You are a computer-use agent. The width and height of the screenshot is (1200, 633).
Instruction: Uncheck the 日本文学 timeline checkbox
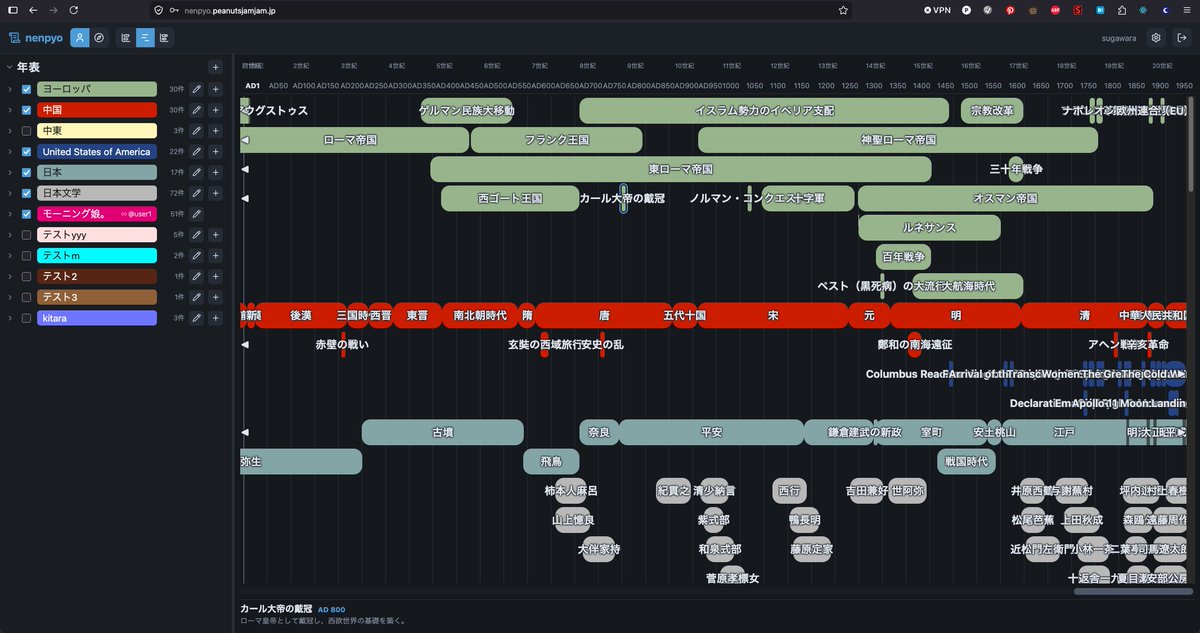click(27, 193)
